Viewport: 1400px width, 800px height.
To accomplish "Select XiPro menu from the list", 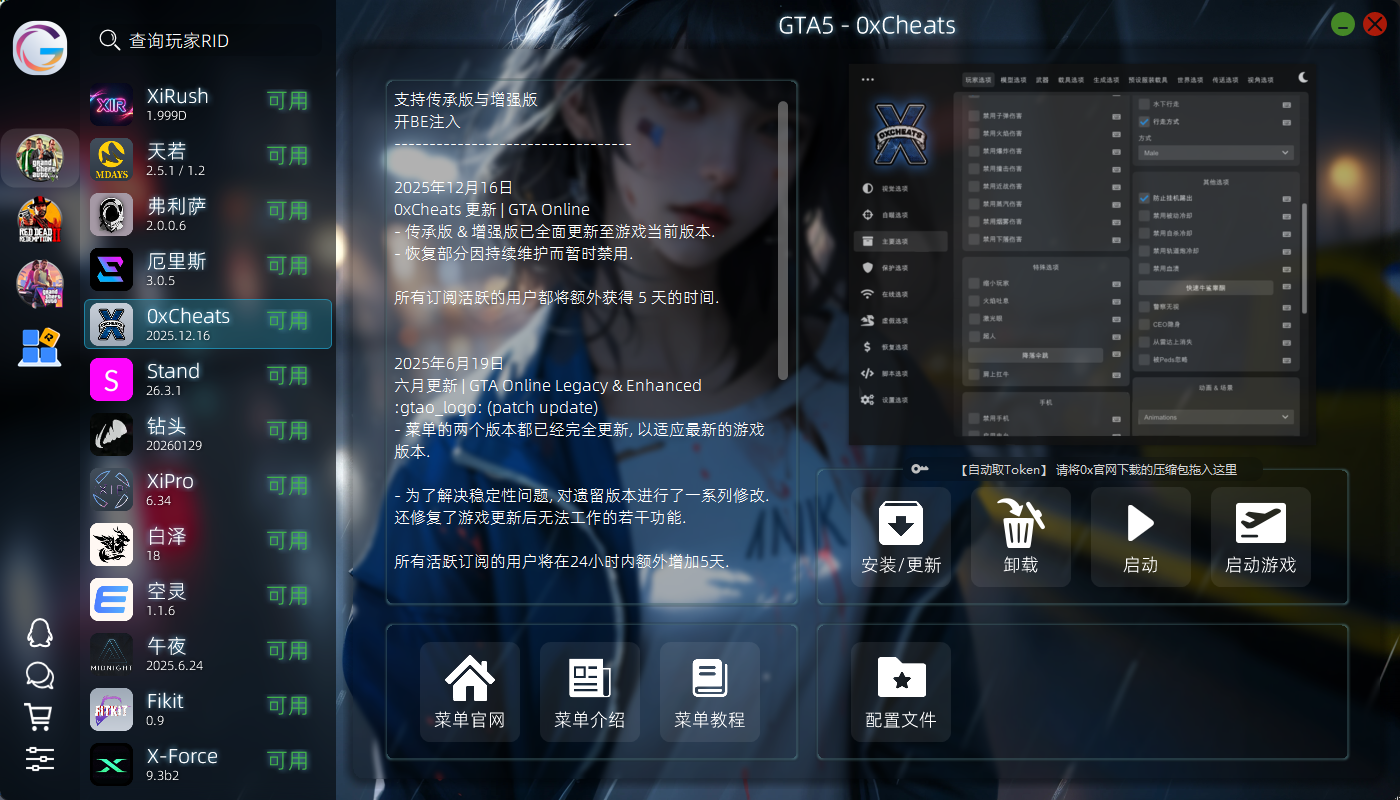I will [x=208, y=489].
